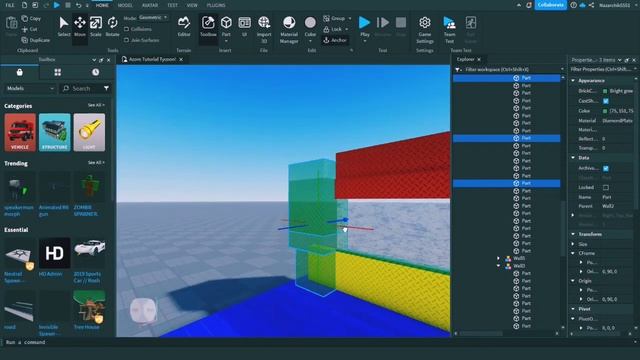Click the Lock button in Edit group
Viewport: 640px width, 360px height.
coord(336,29)
